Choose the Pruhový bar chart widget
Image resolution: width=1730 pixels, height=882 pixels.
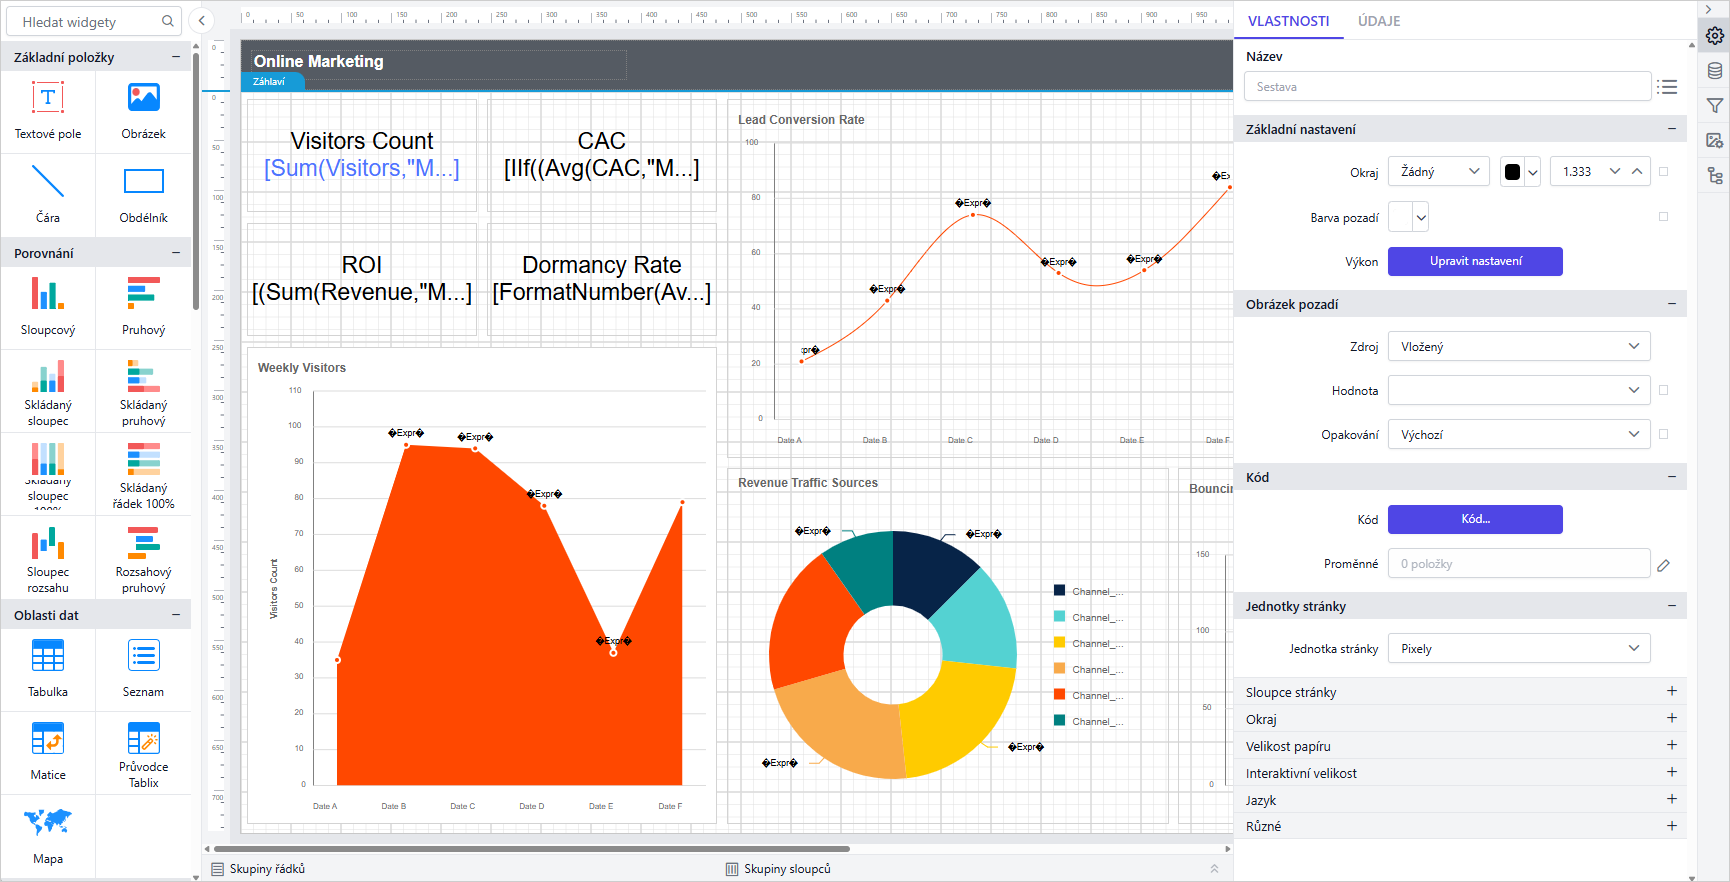pos(144,307)
